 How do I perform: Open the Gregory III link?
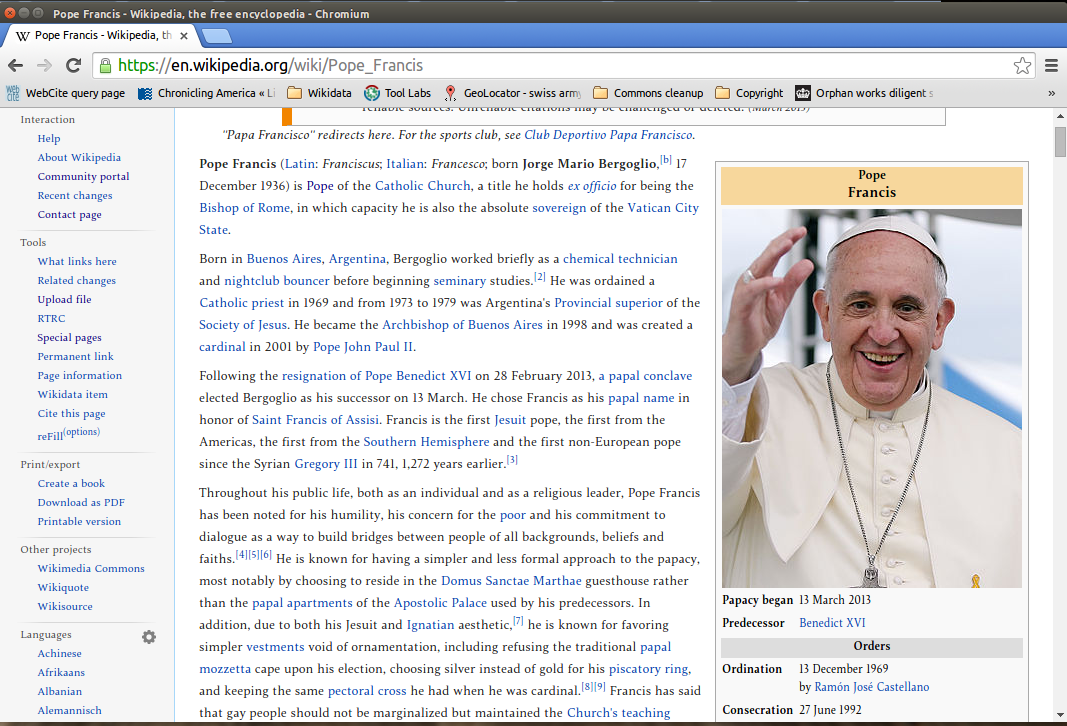(325, 464)
